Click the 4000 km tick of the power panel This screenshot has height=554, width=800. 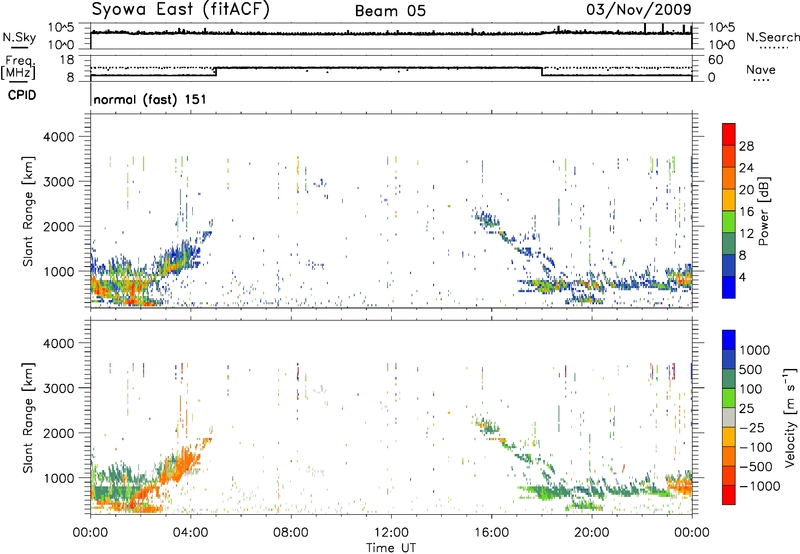coord(58,137)
